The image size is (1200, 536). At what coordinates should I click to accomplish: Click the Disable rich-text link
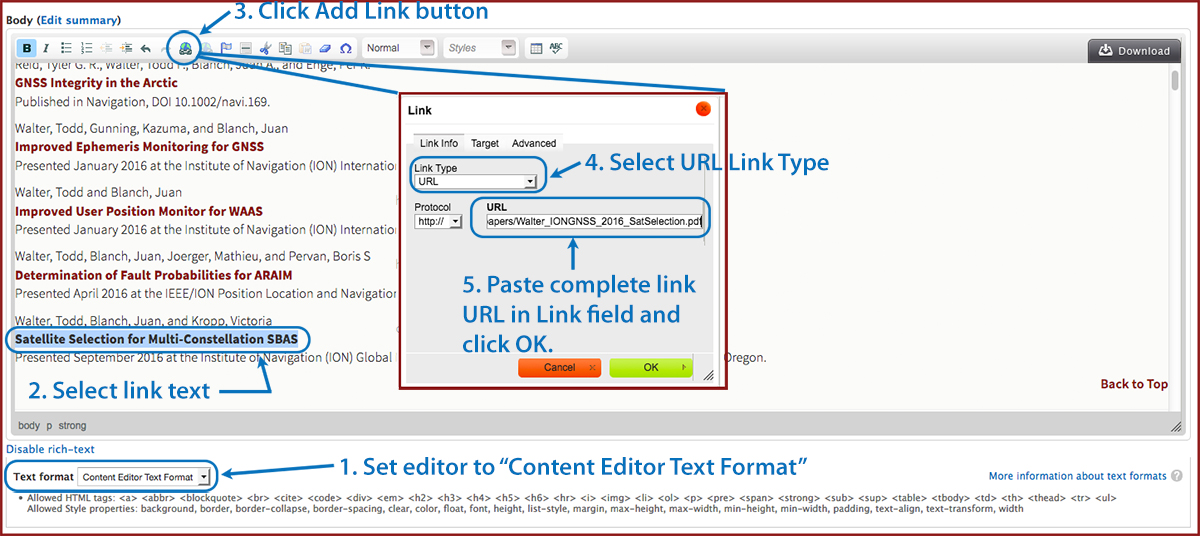tap(50, 450)
